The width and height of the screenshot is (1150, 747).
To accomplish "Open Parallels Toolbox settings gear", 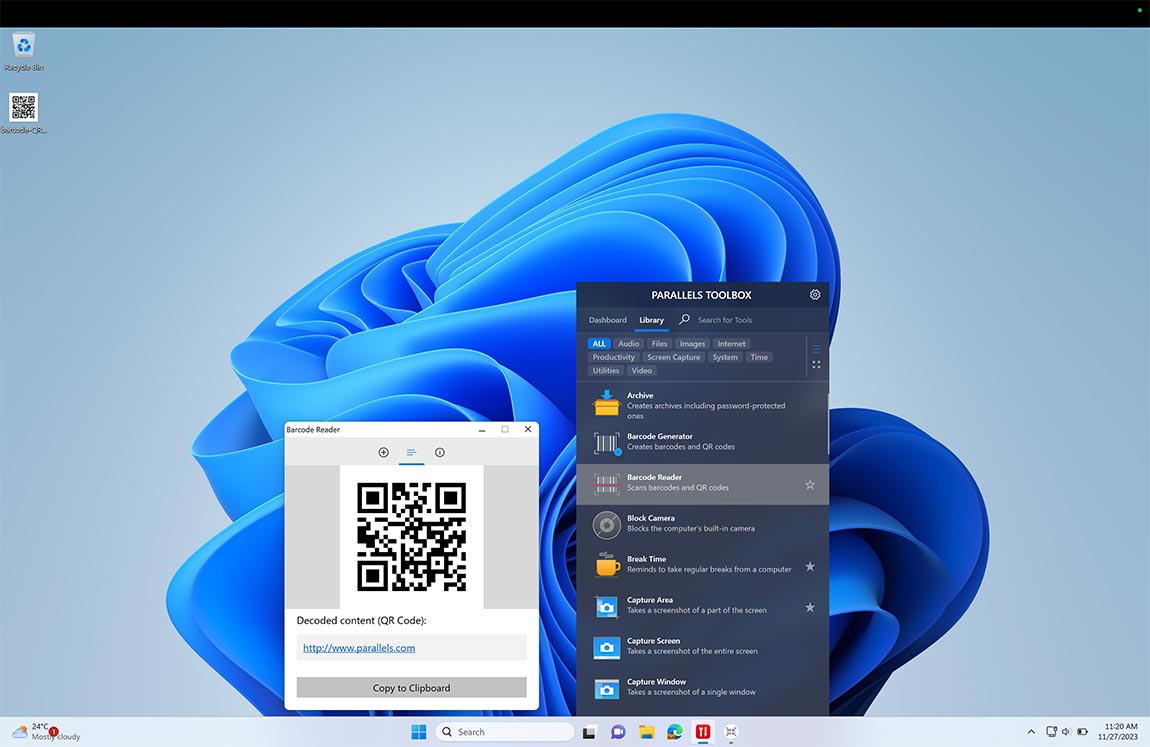I will click(x=815, y=294).
